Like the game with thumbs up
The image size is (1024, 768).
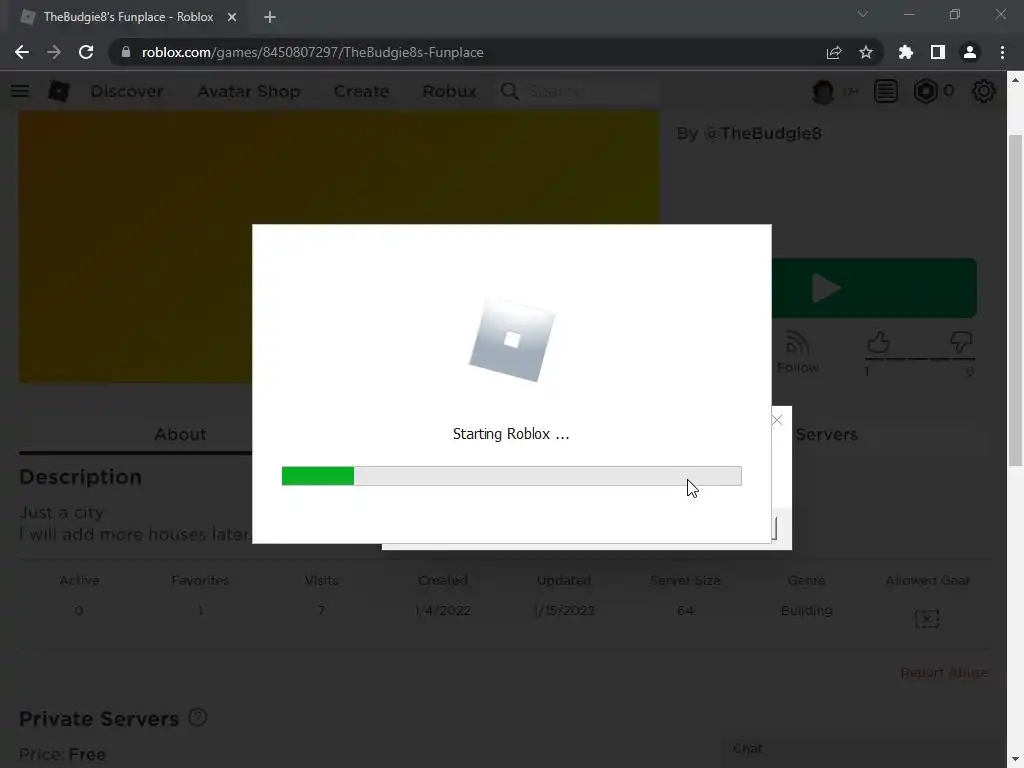878,342
